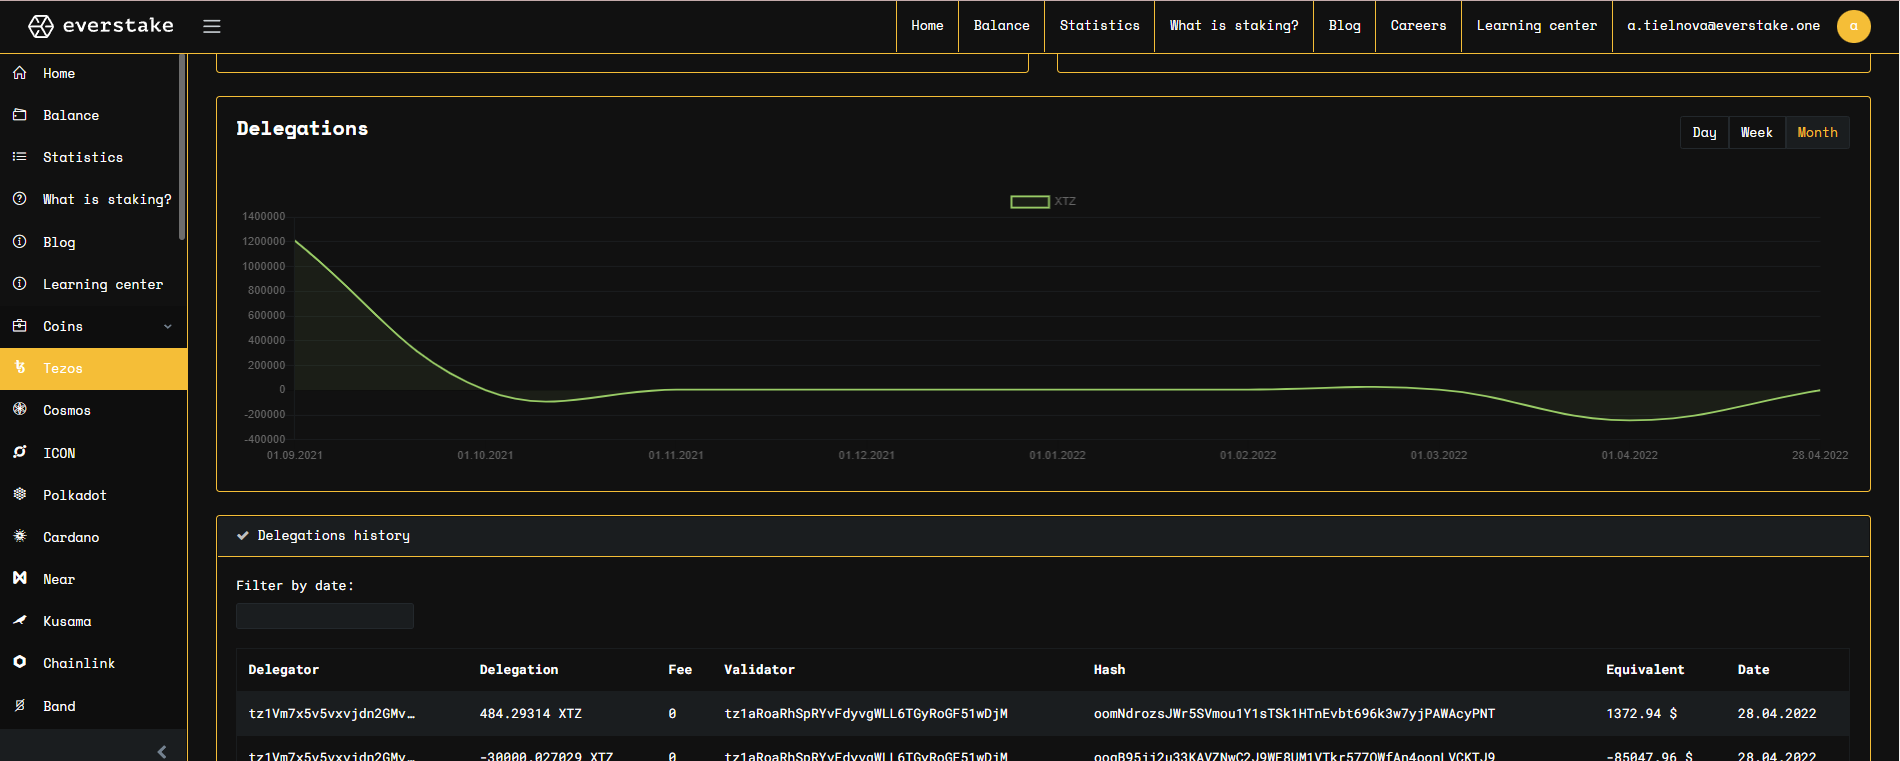Click the Fee column header
Screen dimensions: 1900x761
click(x=680, y=670)
